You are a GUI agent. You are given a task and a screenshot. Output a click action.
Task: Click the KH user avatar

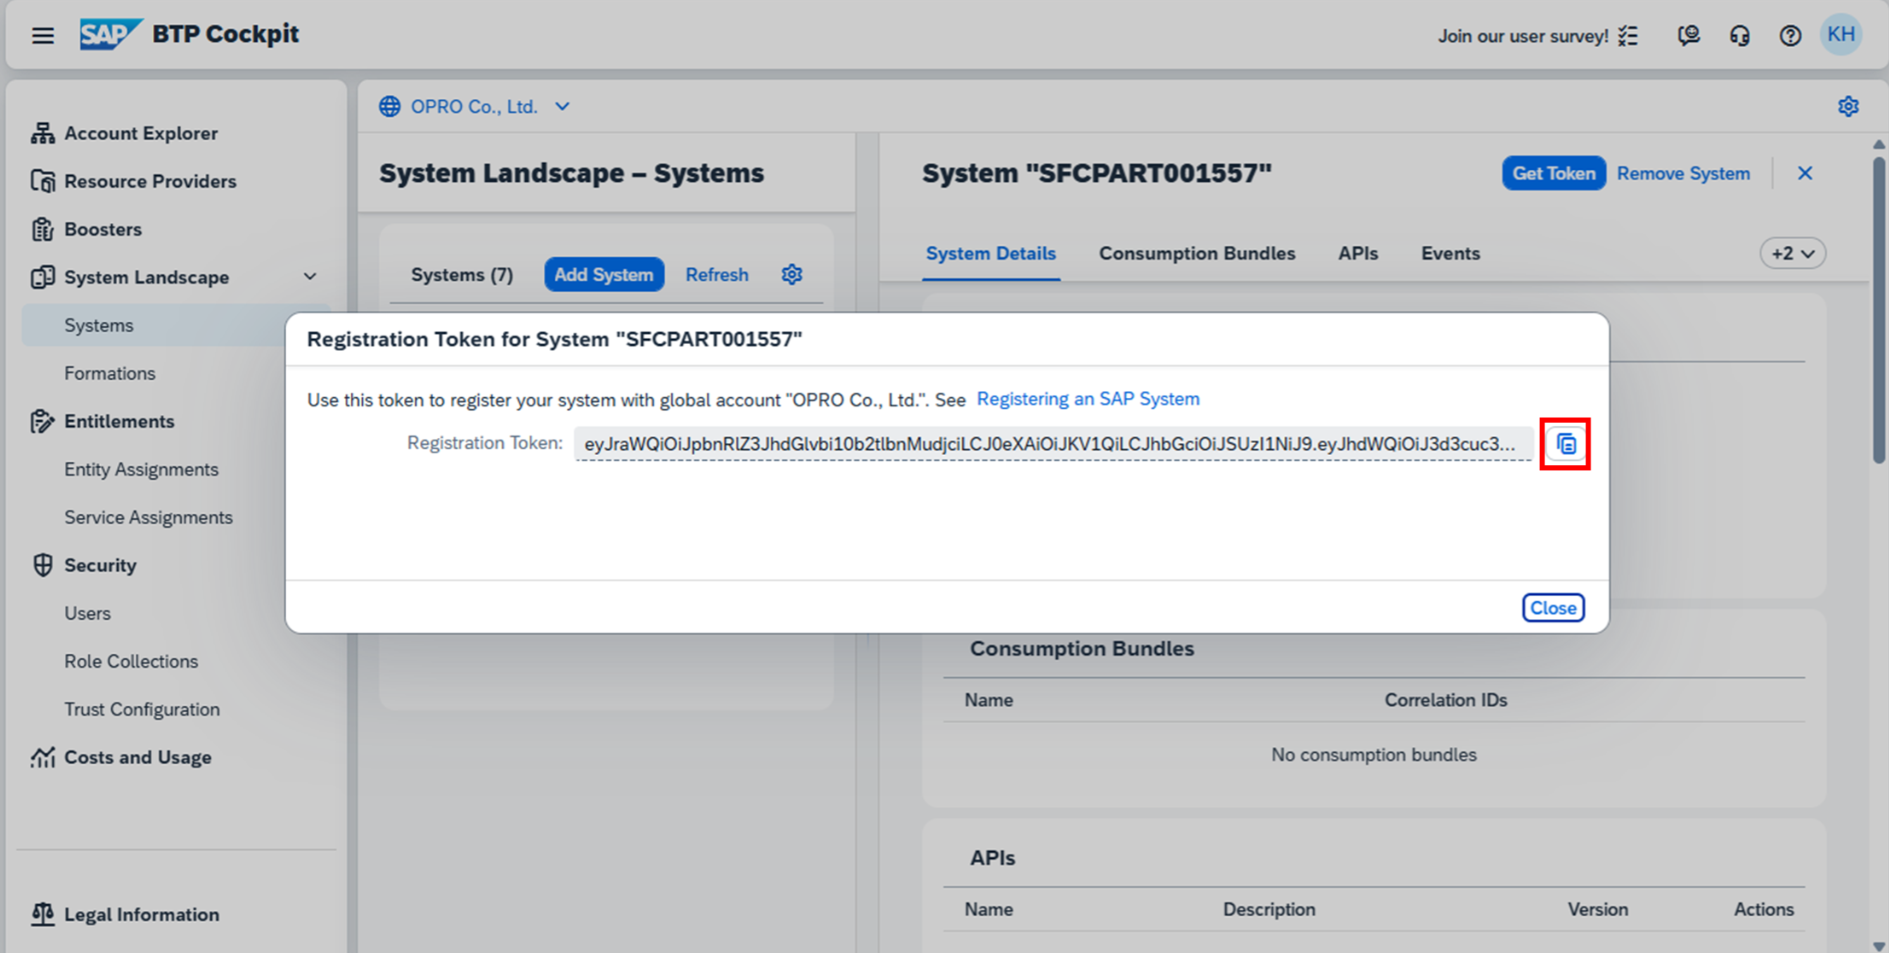coord(1840,35)
